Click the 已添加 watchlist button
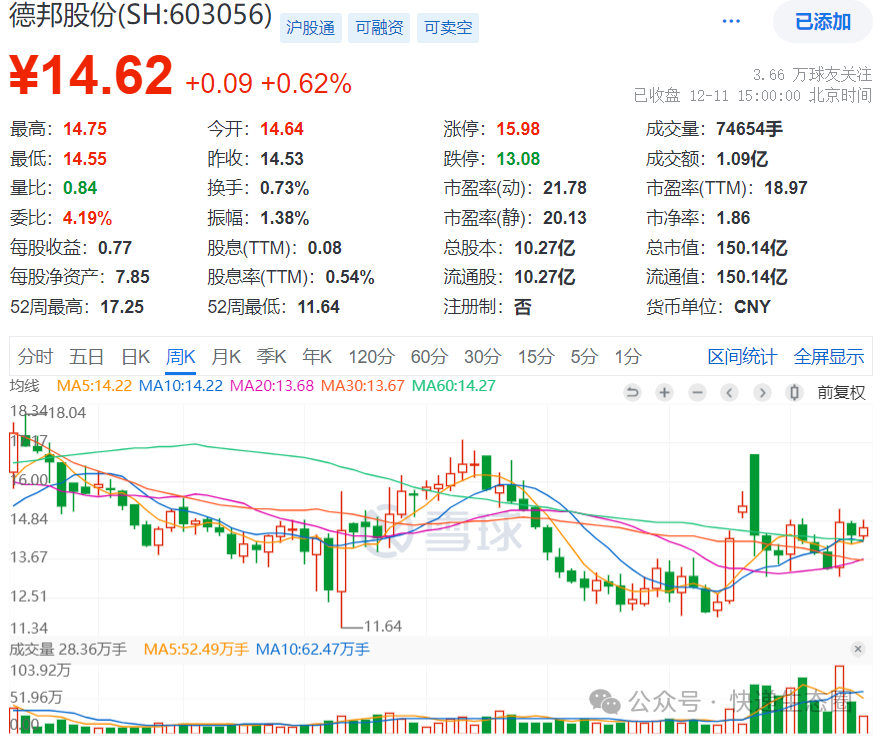The height and width of the screenshot is (736, 880). pyautogui.click(x=822, y=22)
